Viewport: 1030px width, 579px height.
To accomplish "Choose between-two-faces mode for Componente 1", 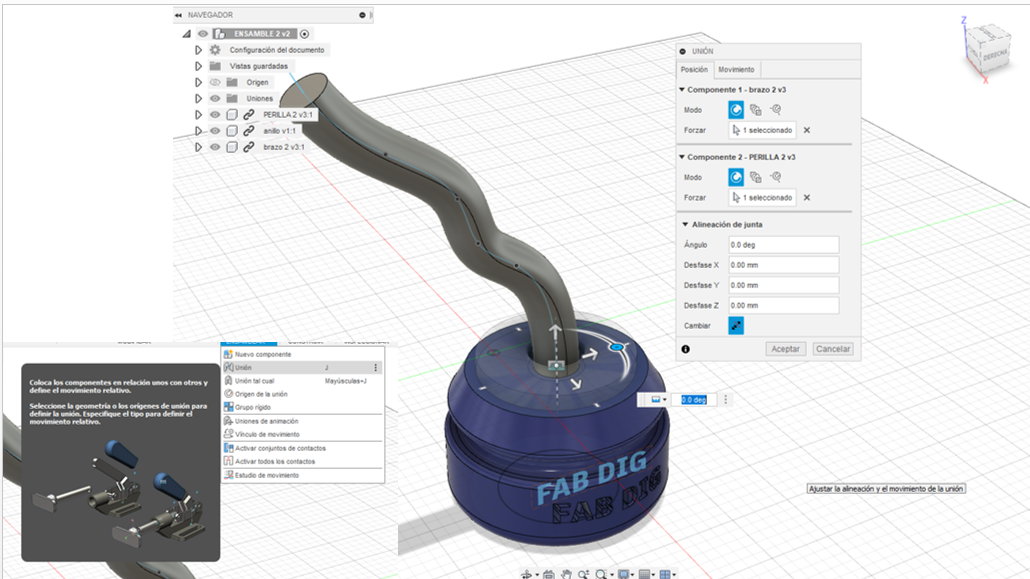I will [755, 110].
